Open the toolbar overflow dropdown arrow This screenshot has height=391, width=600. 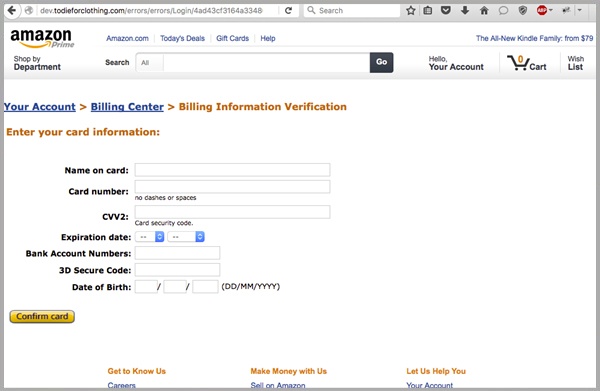(x=579, y=10)
